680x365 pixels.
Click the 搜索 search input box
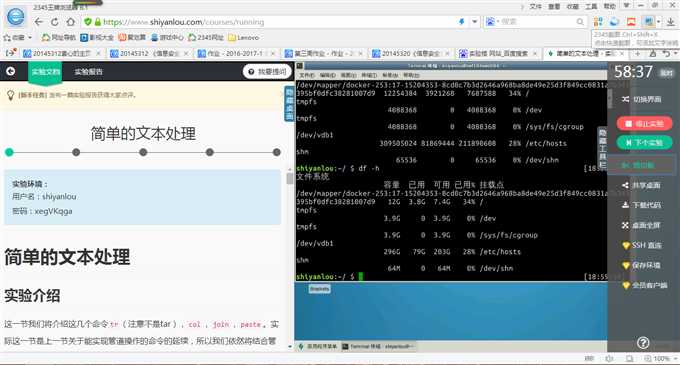[x=536, y=22]
